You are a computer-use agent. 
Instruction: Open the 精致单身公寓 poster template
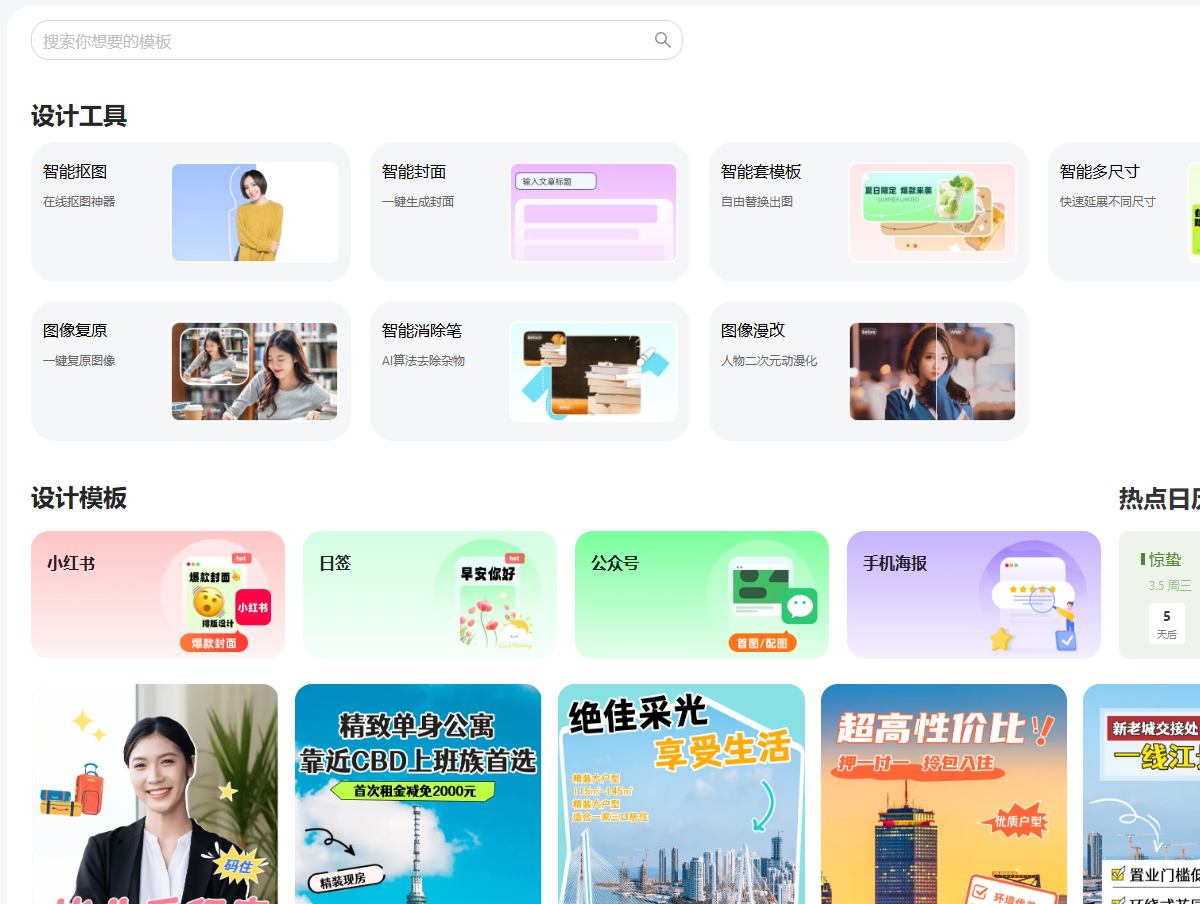pos(418,794)
